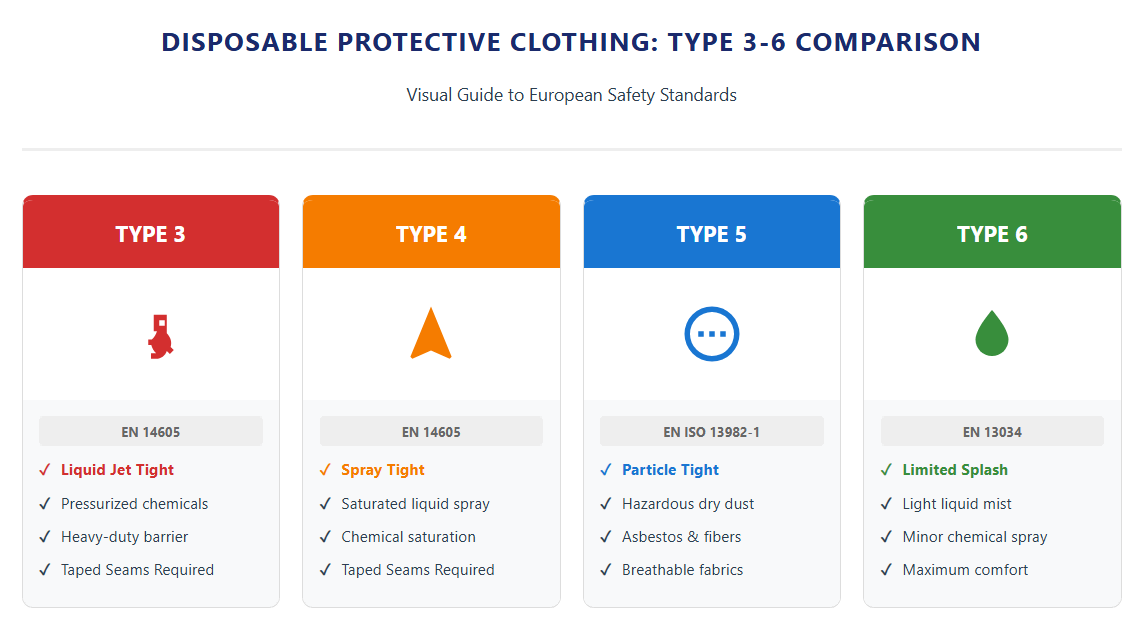The image size is (1142, 623).
Task: Select the red TYPE 3 header
Action: click(x=151, y=234)
